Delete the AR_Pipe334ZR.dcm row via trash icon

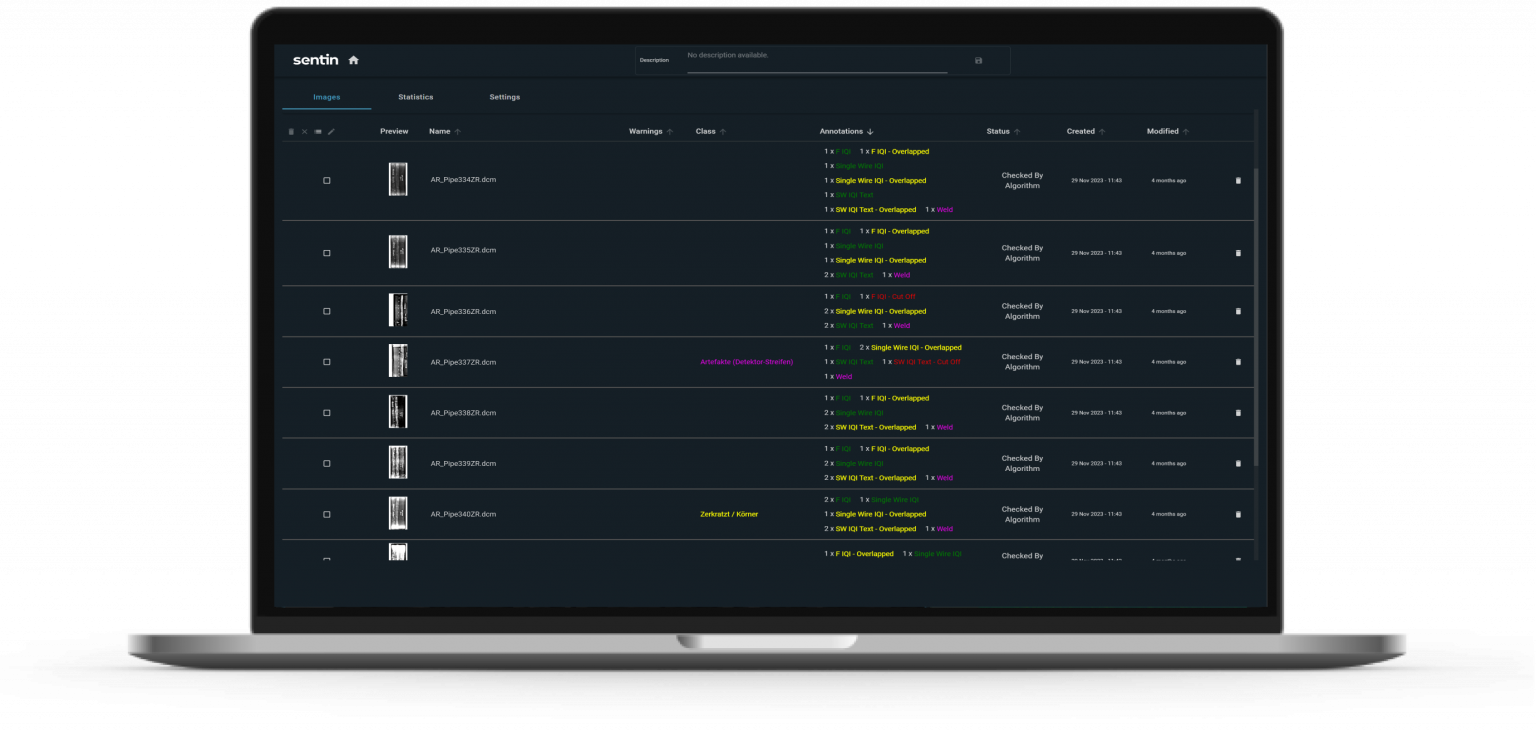[1238, 181]
